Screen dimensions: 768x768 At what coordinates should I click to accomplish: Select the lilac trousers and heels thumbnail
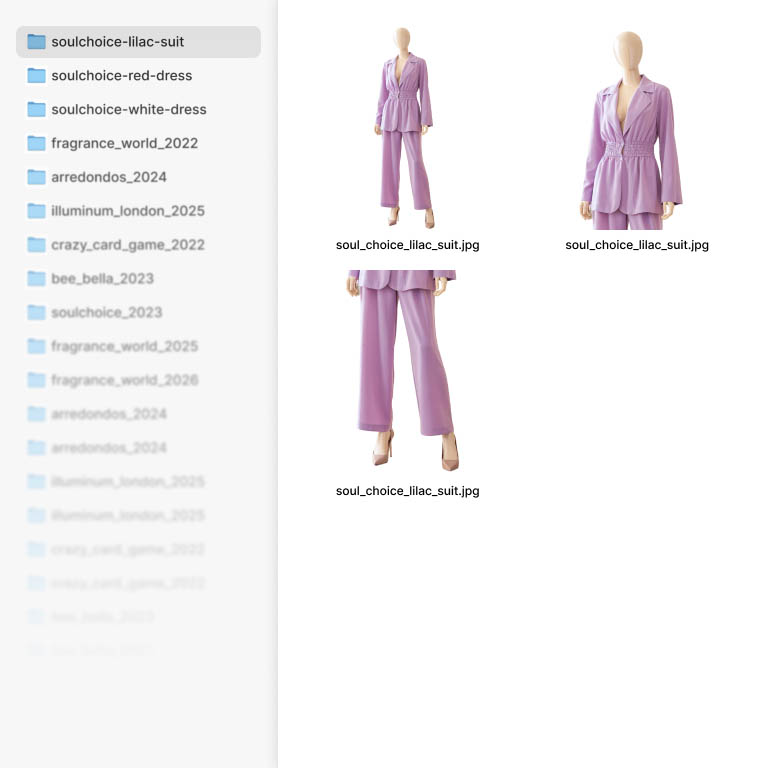tap(403, 371)
